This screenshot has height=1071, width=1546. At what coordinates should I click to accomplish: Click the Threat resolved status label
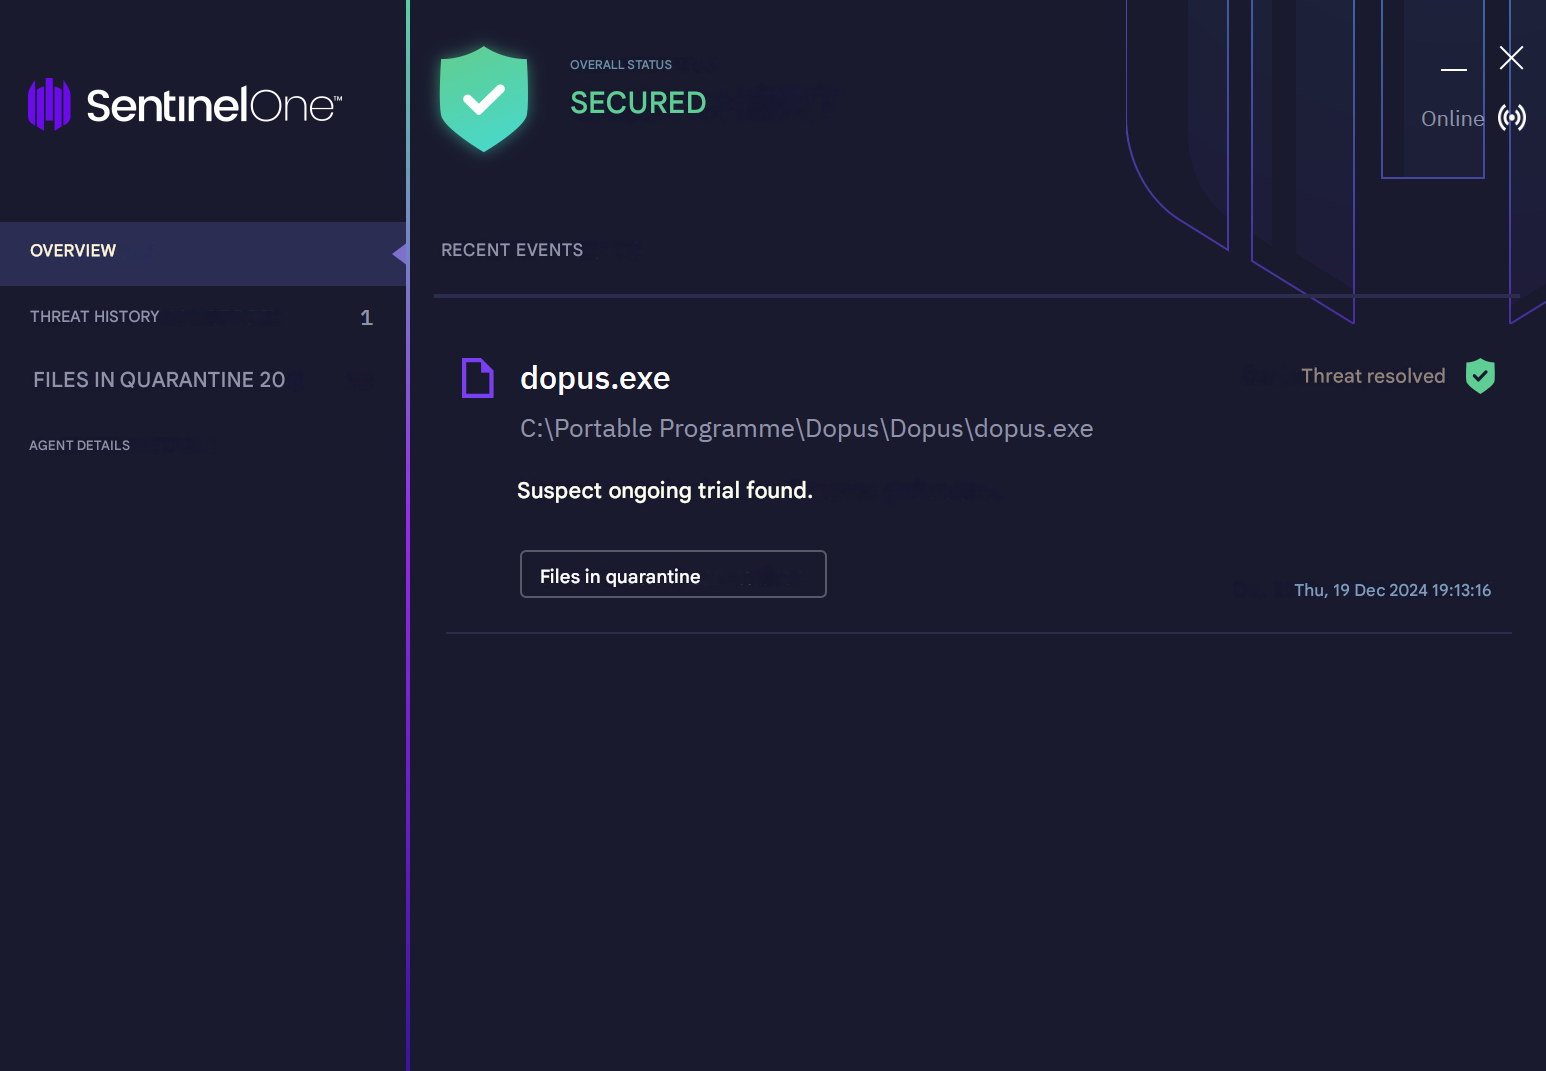1373,376
